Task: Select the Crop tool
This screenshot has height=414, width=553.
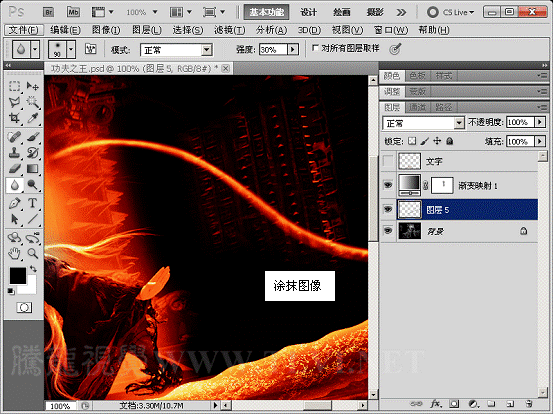Action: coord(14,118)
